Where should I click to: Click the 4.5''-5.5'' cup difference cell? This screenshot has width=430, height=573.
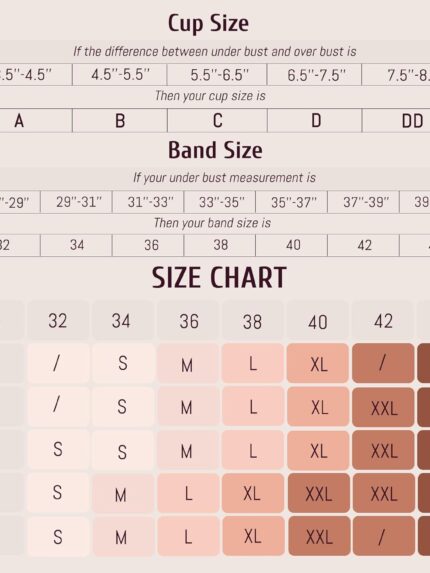pos(120,75)
